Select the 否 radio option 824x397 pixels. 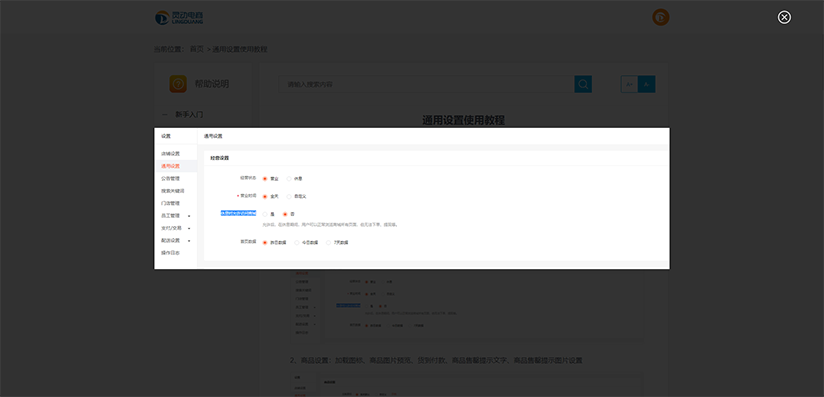pyautogui.click(x=285, y=214)
